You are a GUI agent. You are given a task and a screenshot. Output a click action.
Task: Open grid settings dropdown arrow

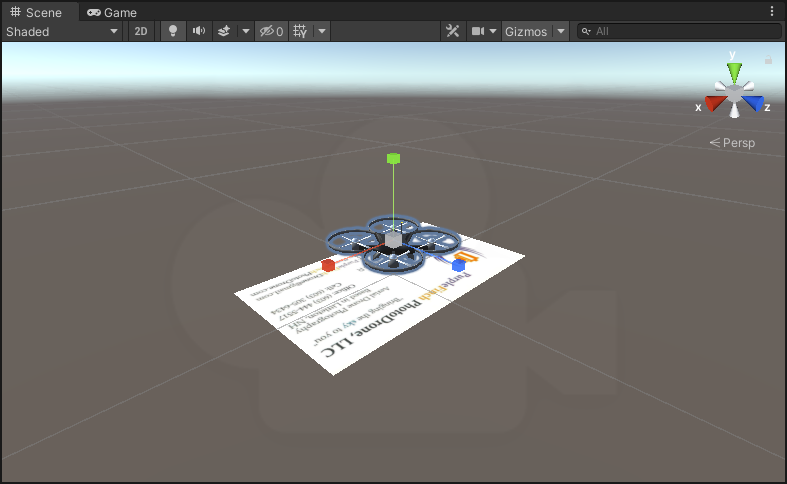322,32
